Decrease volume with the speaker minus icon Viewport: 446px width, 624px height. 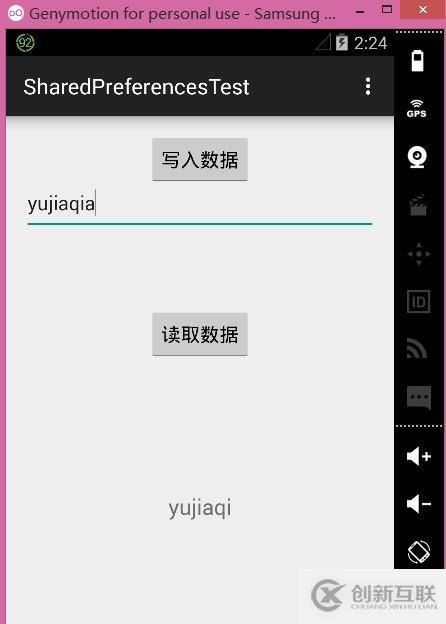pyautogui.click(x=419, y=504)
